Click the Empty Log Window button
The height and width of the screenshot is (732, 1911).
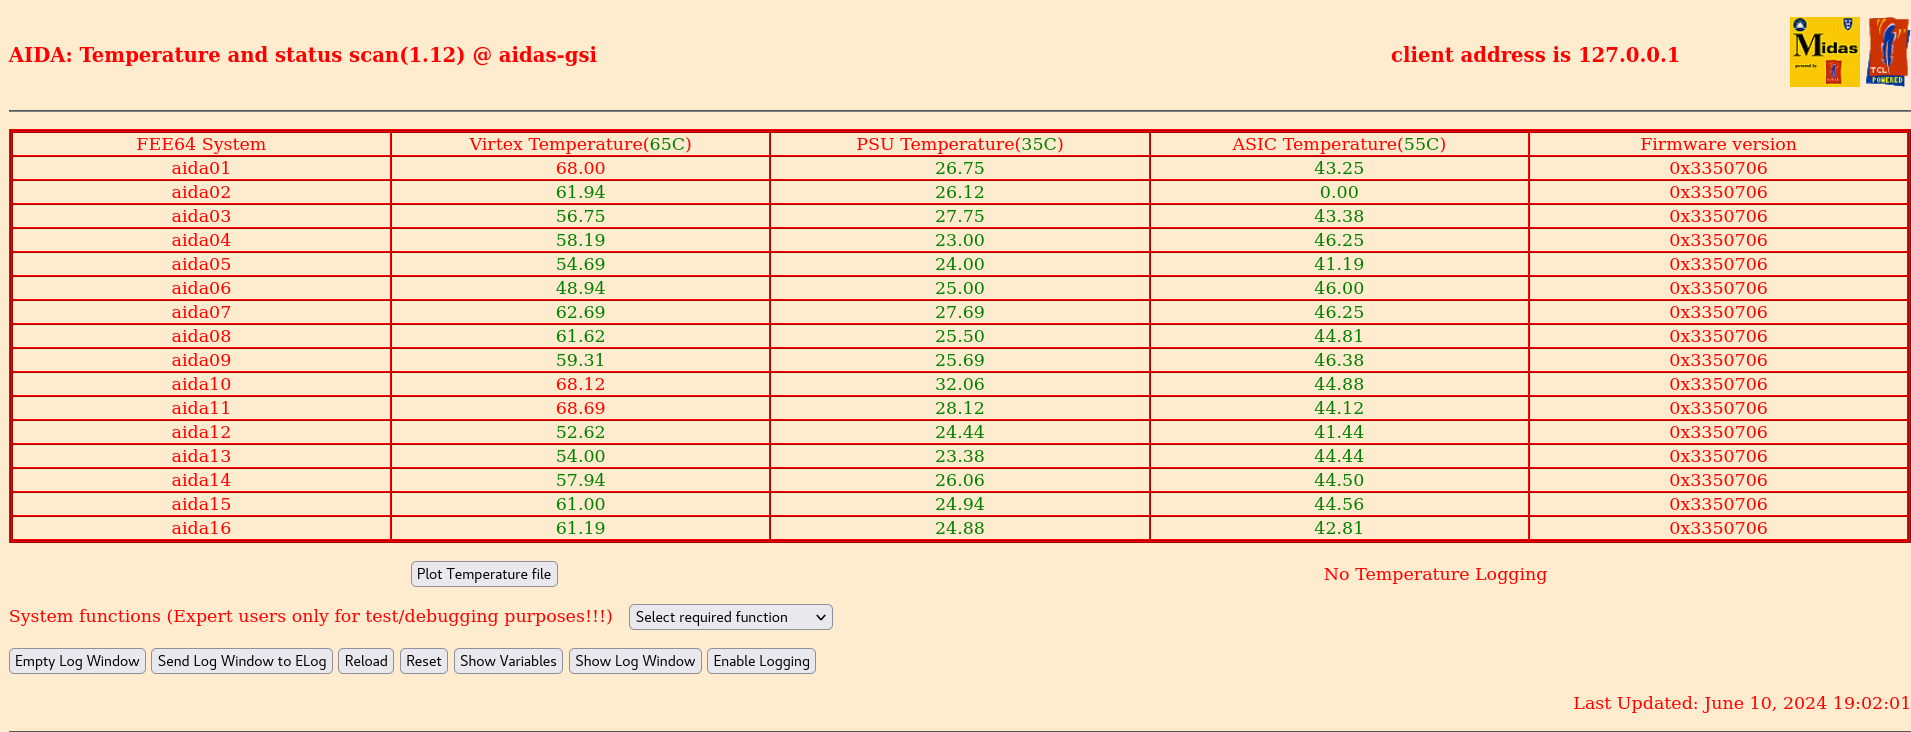click(x=77, y=661)
